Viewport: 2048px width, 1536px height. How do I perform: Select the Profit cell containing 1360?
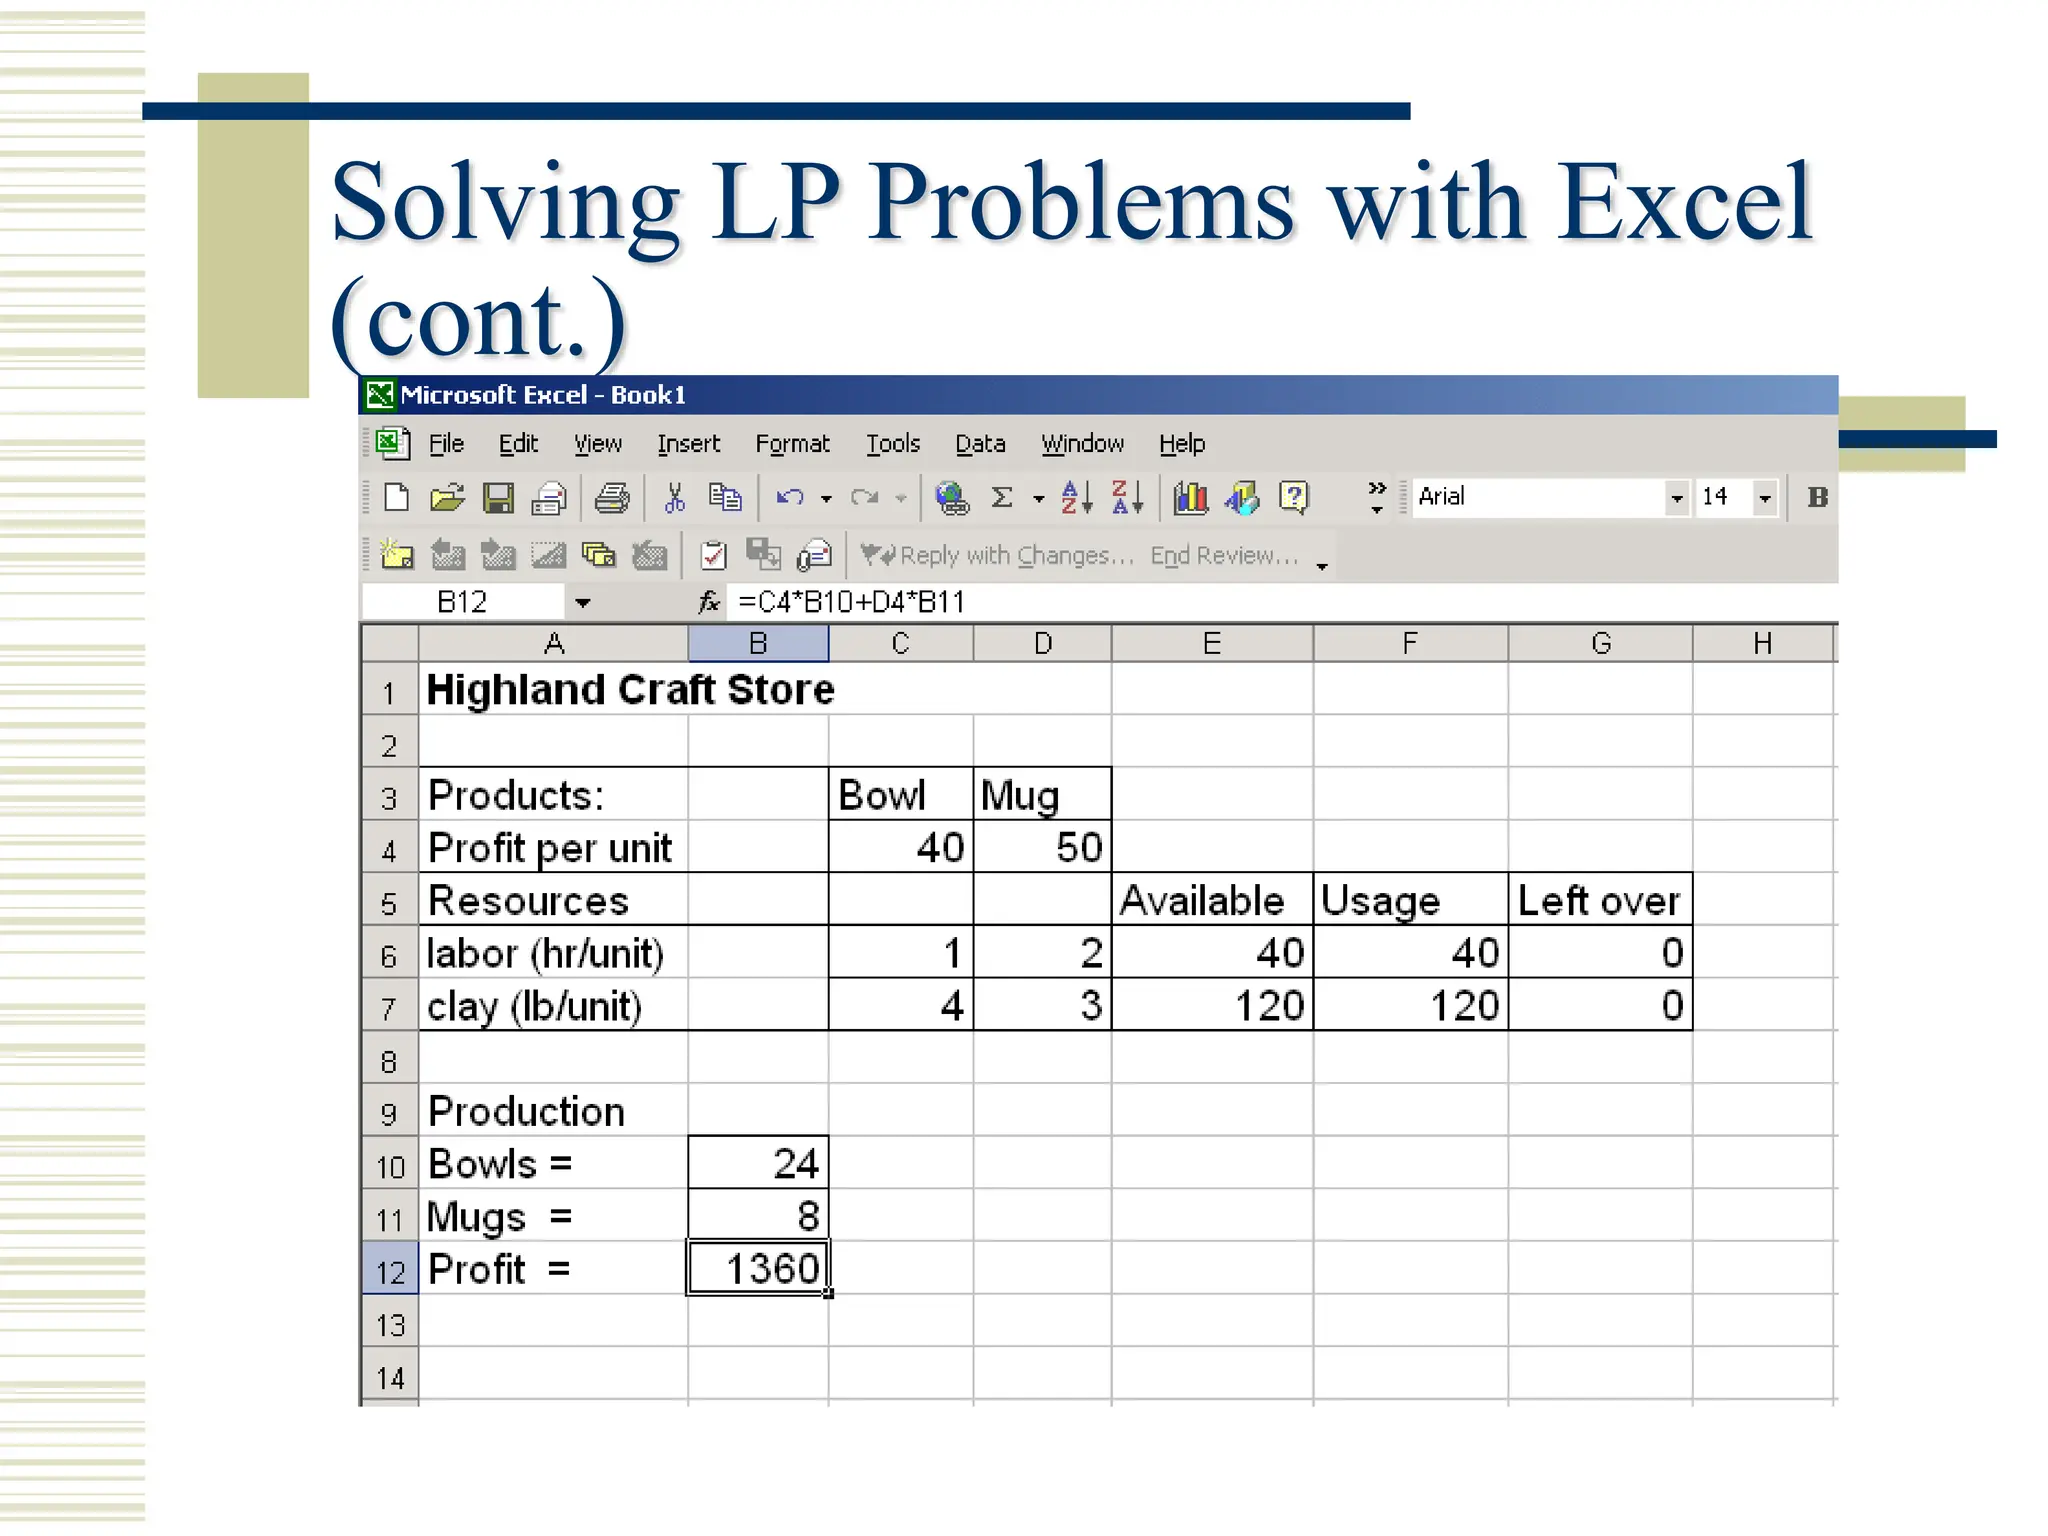(758, 1268)
